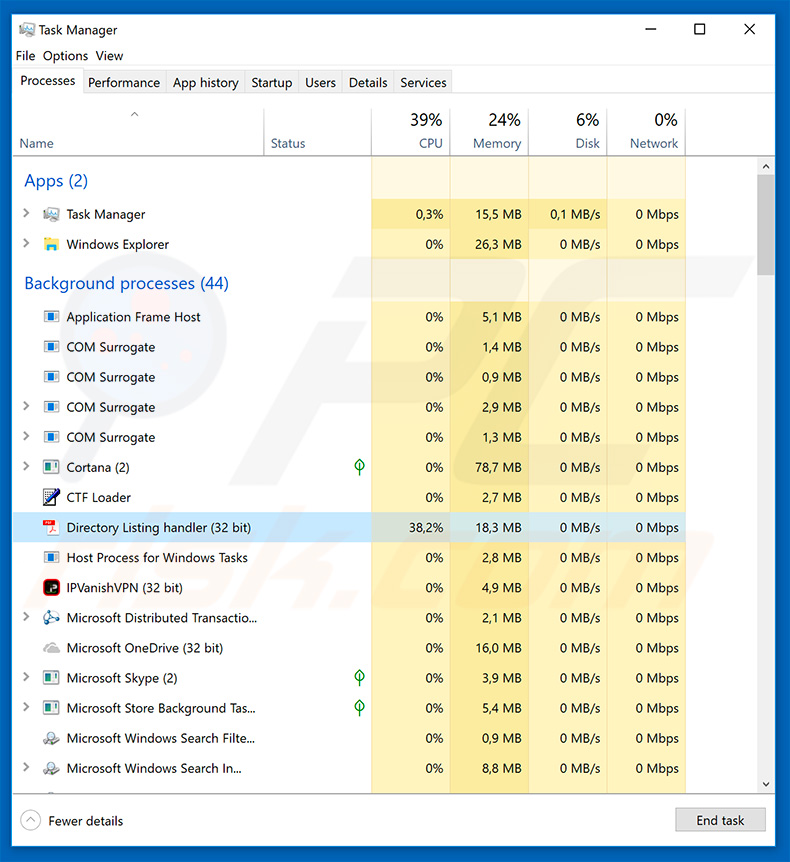
Task: Expand the COM Surrogate 1,3 MB row
Action: (26, 436)
